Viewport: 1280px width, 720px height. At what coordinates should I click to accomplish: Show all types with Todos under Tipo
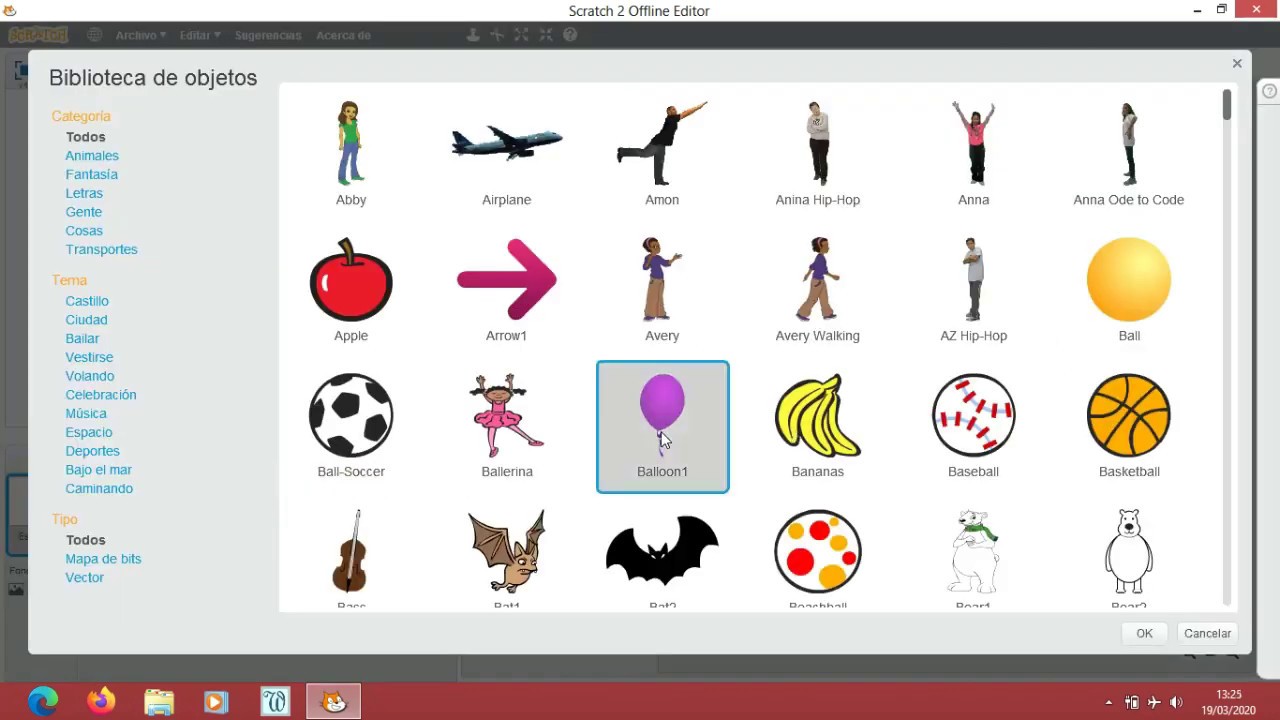pyautogui.click(x=86, y=540)
